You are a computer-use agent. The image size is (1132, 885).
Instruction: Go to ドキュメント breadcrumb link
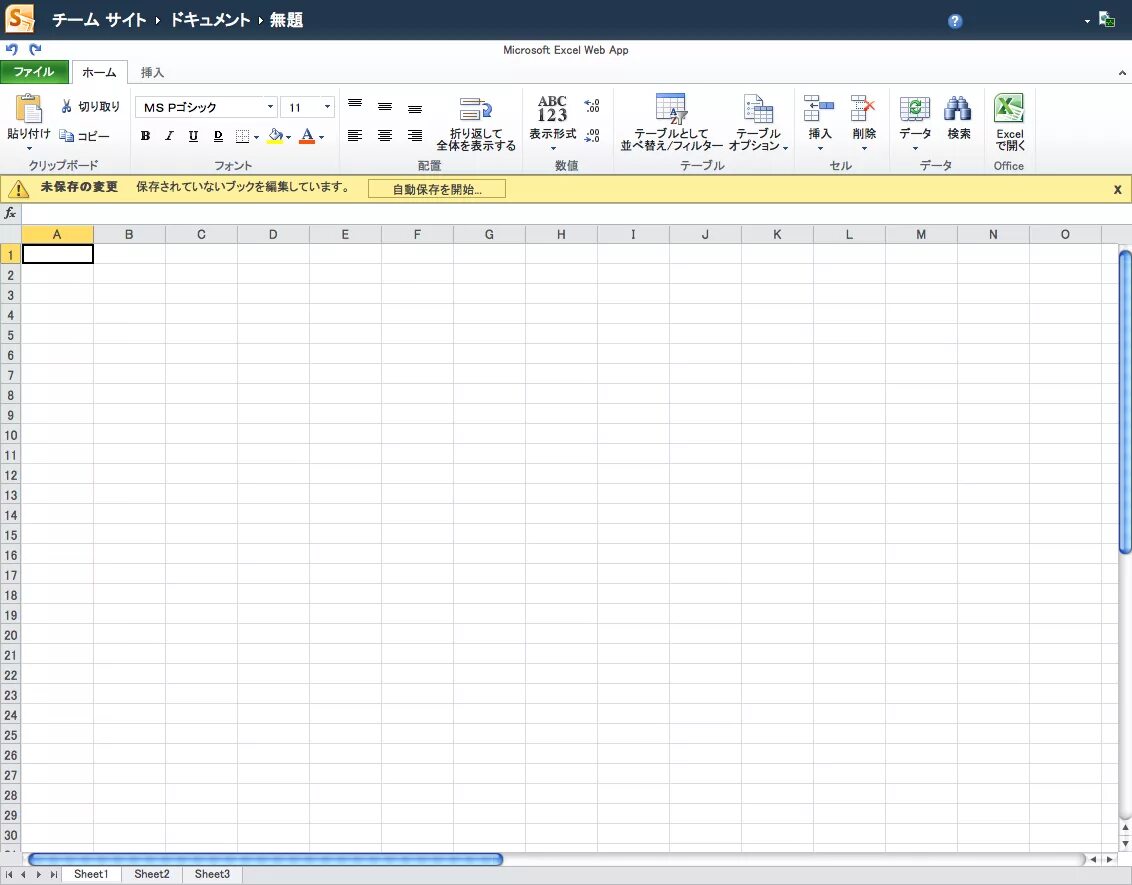(x=209, y=19)
